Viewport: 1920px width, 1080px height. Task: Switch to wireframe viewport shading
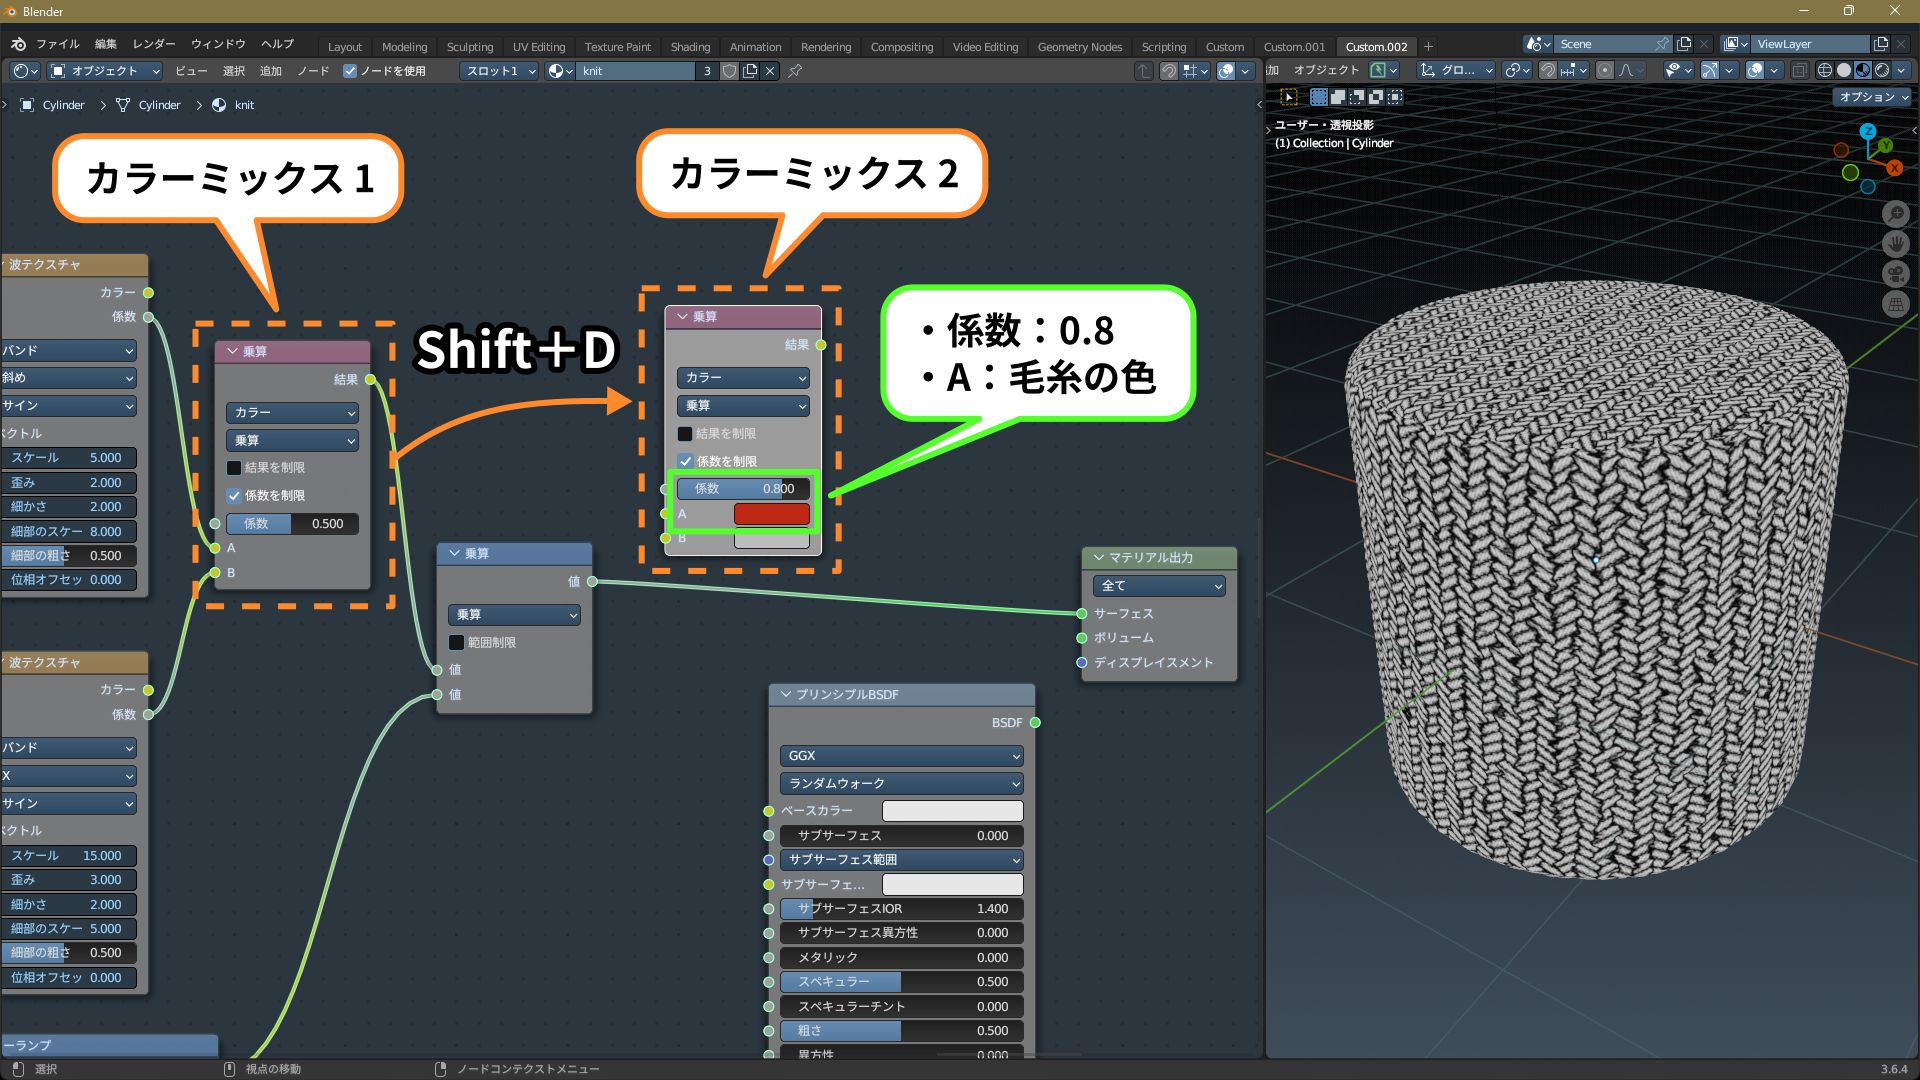coord(1825,70)
